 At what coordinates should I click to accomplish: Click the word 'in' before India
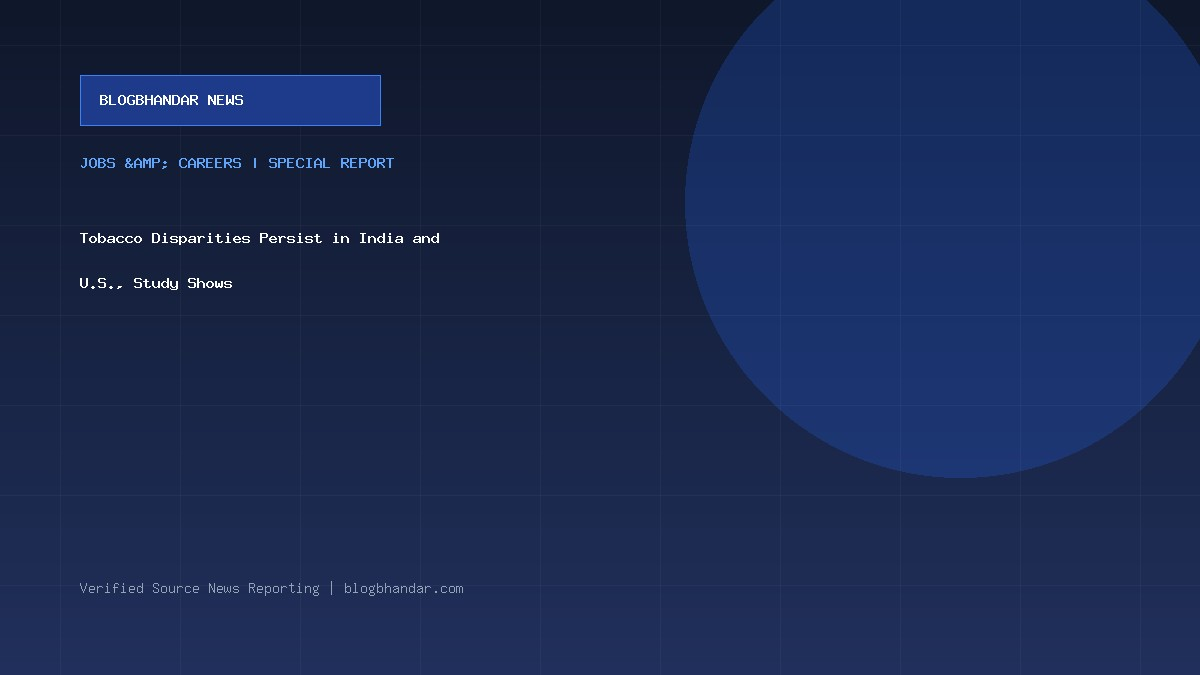coord(342,238)
